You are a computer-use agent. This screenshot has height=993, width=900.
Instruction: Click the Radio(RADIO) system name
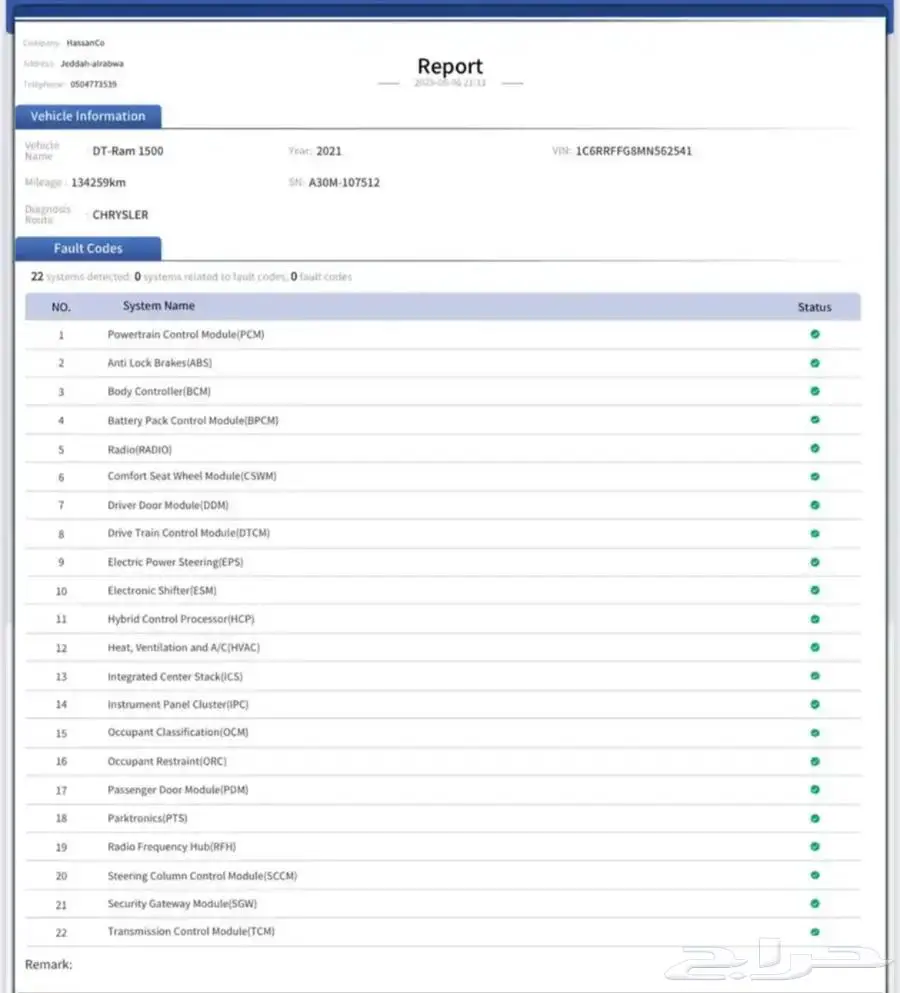pos(139,450)
